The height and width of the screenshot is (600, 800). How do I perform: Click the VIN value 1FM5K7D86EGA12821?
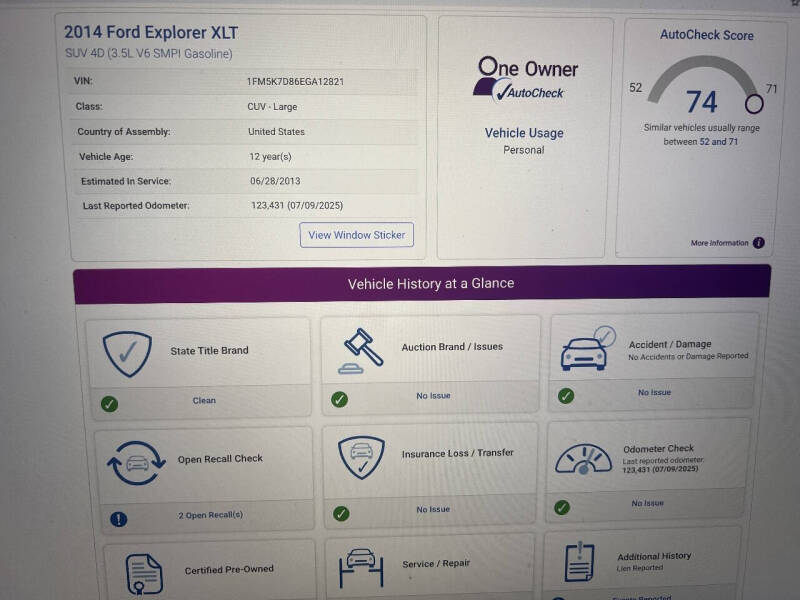click(x=295, y=82)
